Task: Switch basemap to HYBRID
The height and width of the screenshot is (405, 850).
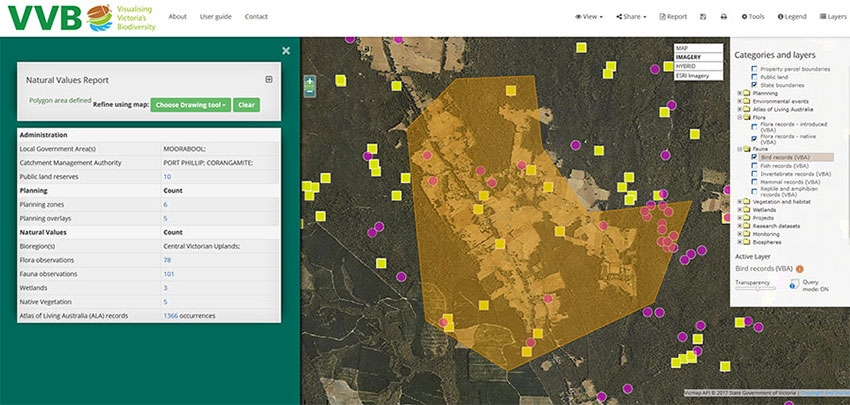Action: [x=698, y=66]
